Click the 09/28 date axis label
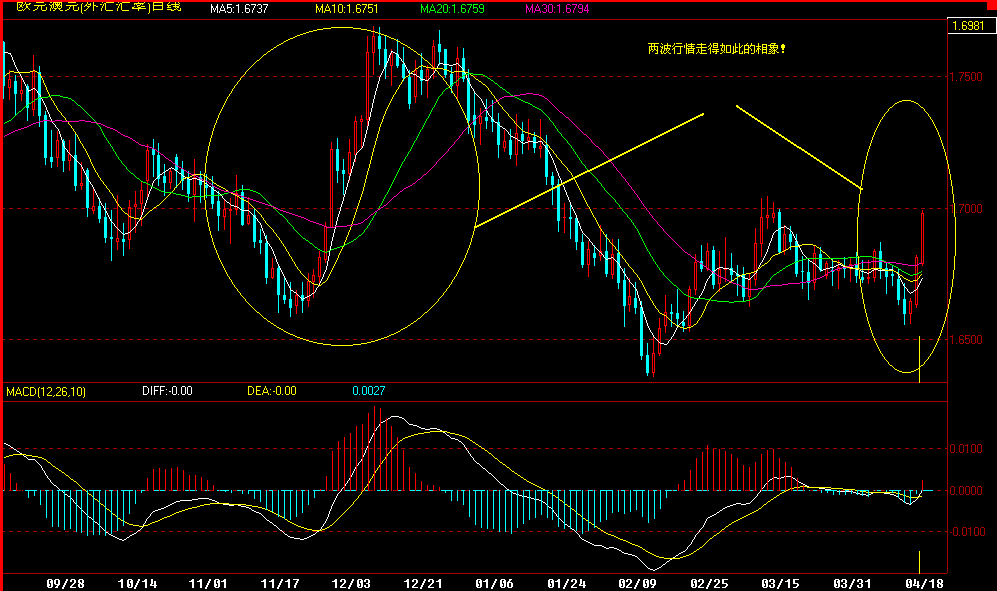This screenshot has width=997, height=591. tap(63, 581)
